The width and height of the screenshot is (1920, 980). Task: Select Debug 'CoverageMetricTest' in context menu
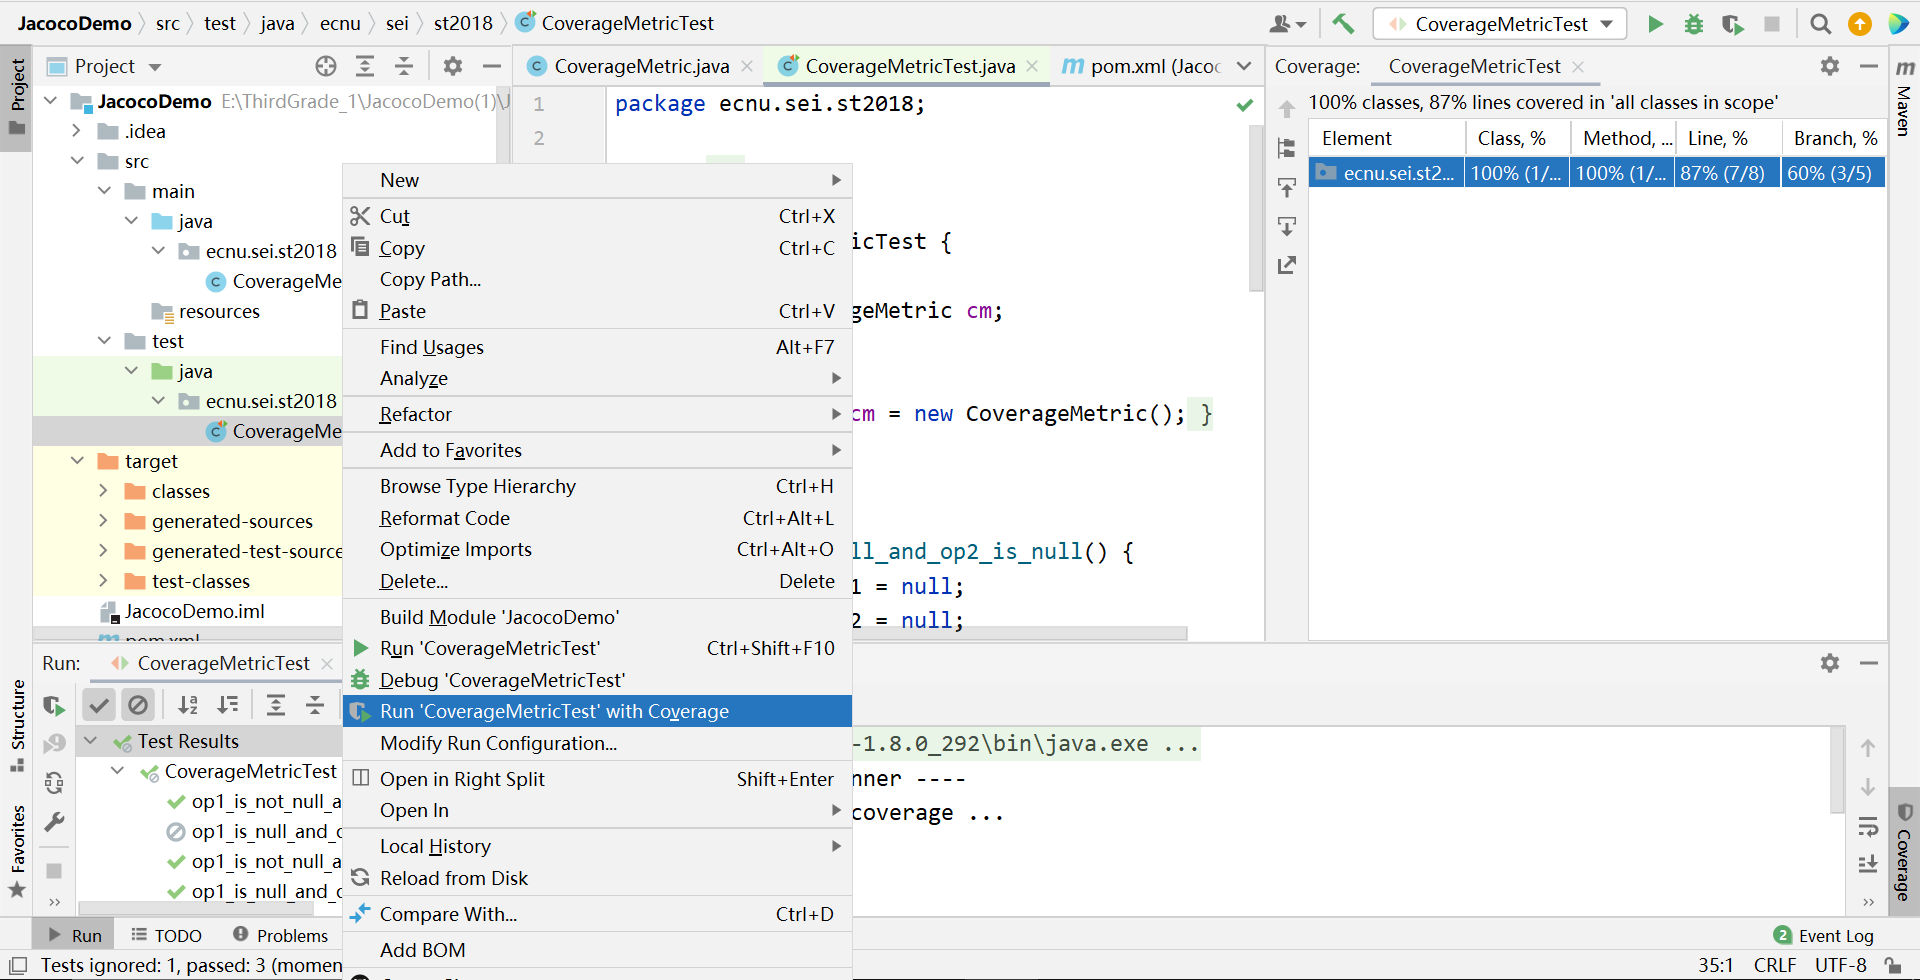pos(597,680)
